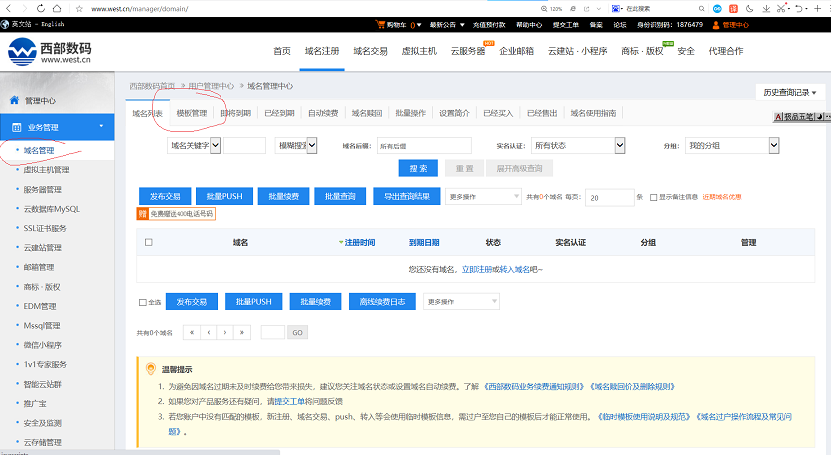Switch to 模板管理 tab
831x455 pixels.
(x=192, y=113)
